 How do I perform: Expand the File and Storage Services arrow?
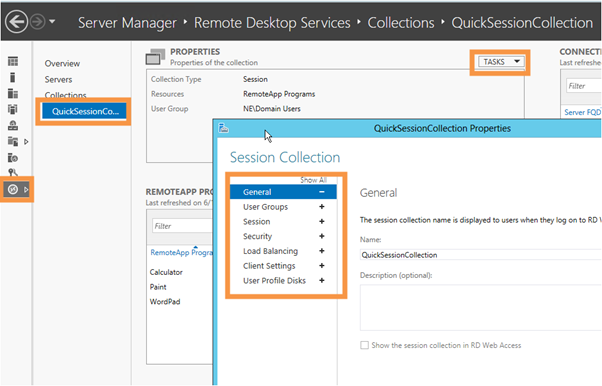(26, 142)
